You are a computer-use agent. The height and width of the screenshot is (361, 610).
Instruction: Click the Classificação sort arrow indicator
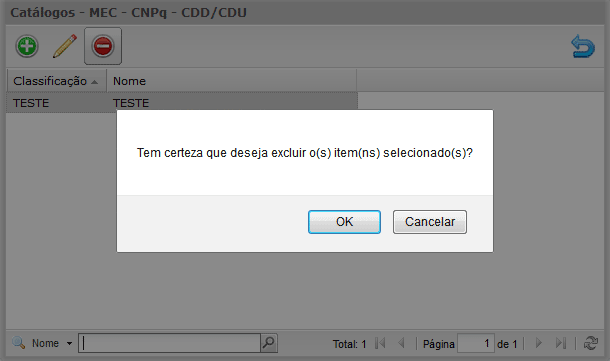click(94, 82)
